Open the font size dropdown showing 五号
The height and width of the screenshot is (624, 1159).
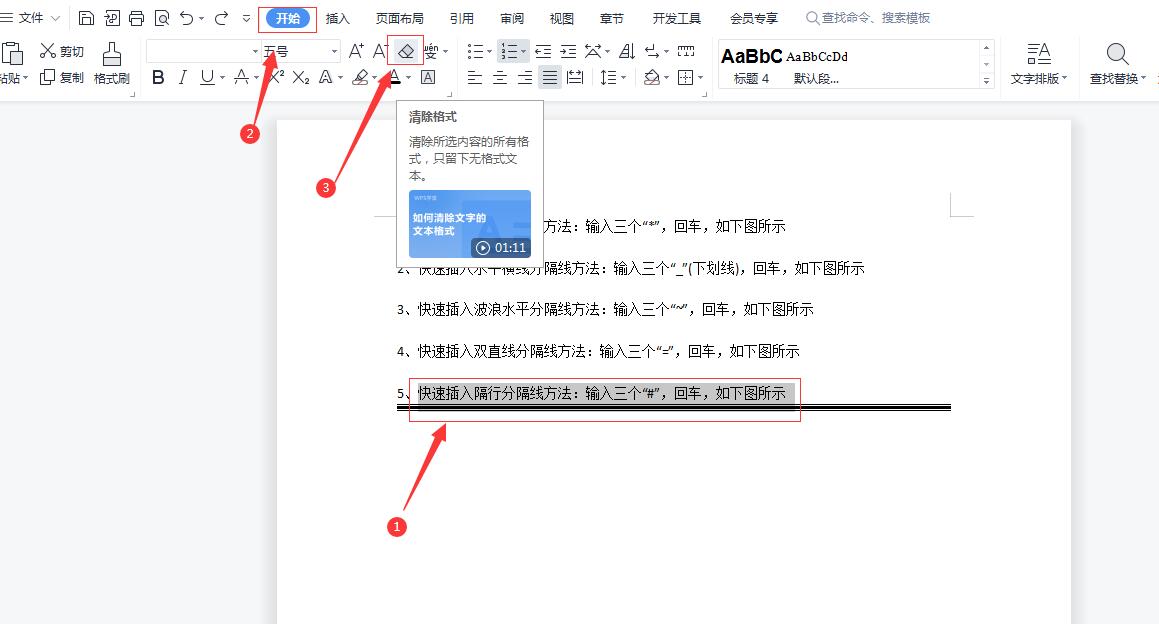pyautogui.click(x=335, y=50)
